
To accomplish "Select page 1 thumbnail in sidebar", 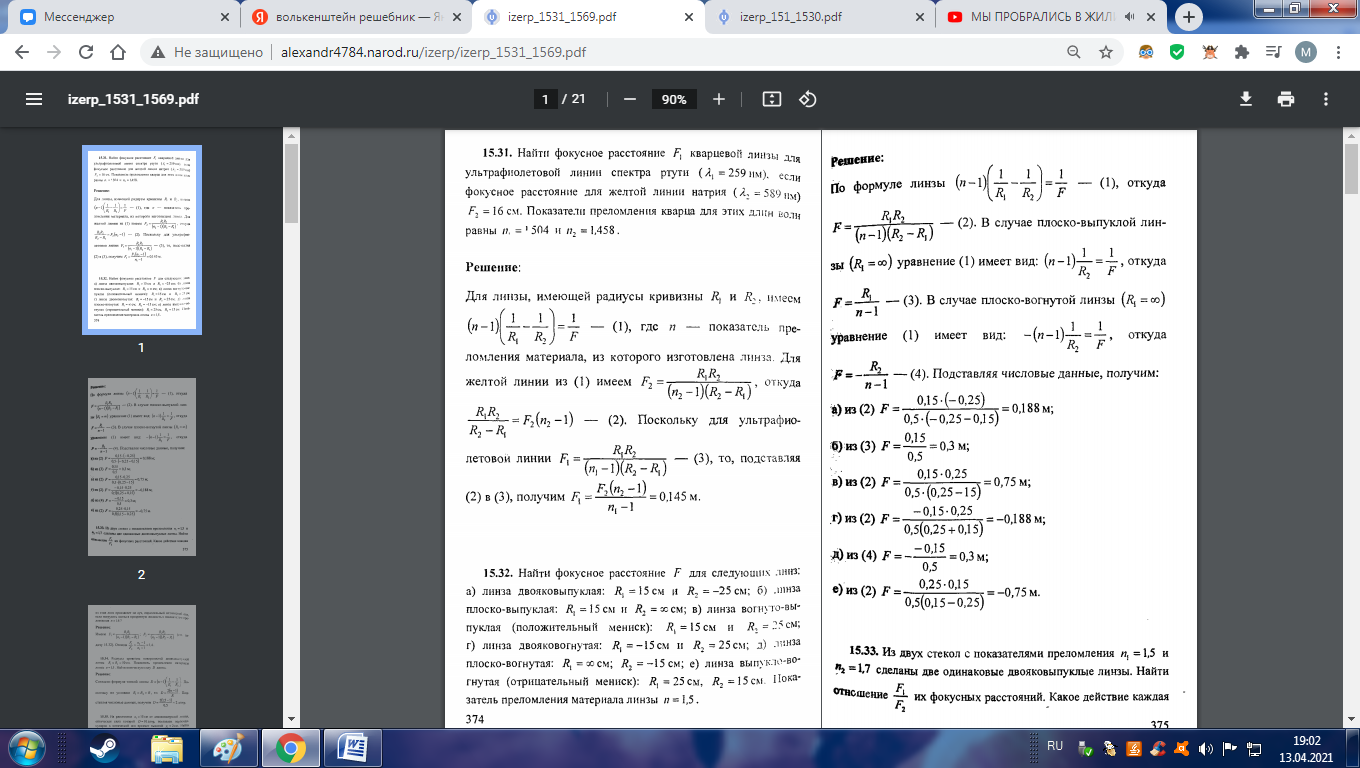I will [141, 241].
